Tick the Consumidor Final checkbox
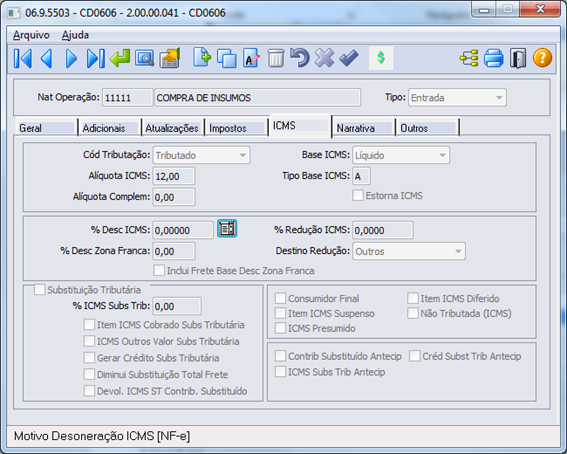 [x=280, y=298]
